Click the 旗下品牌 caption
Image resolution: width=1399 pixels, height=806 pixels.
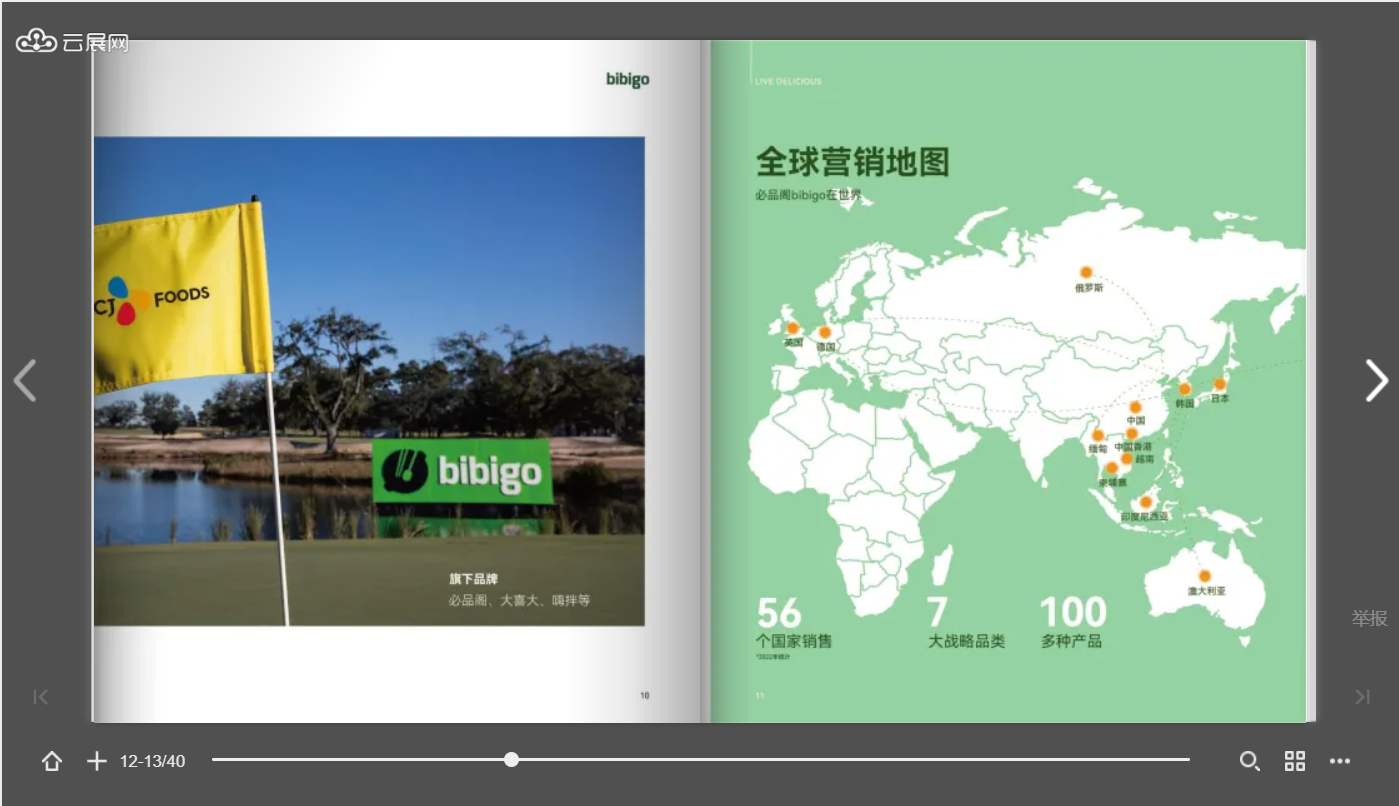tap(474, 579)
